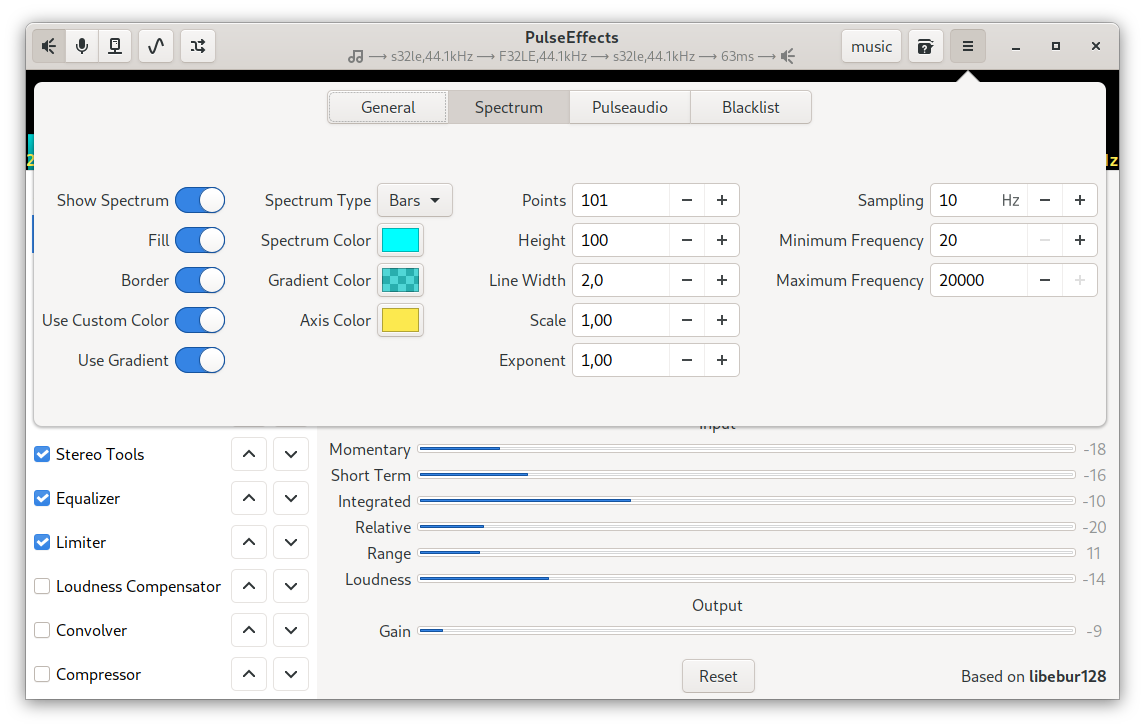Switch to the Blacklist tab

[751, 107]
